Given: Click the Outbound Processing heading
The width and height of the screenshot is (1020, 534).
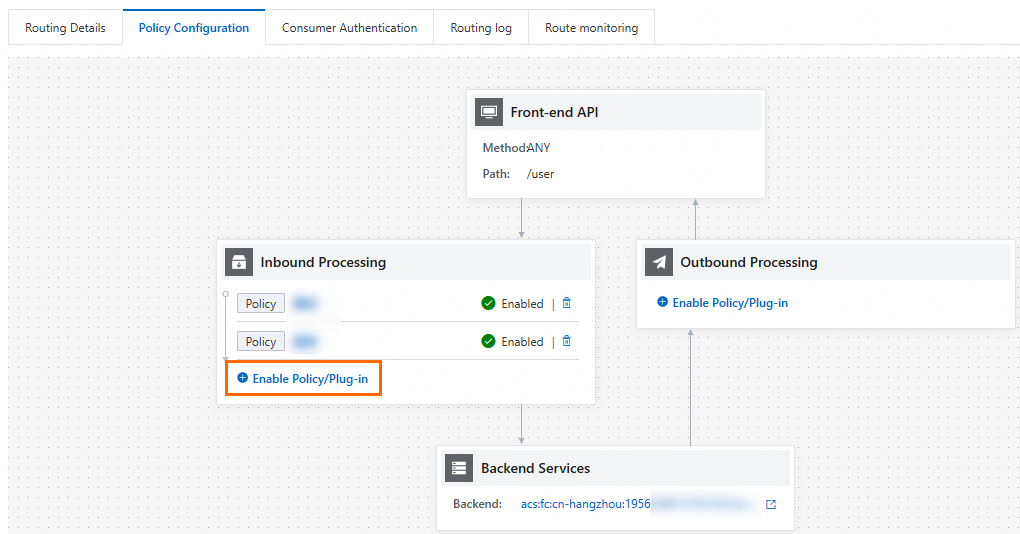Looking at the screenshot, I should click(x=749, y=262).
